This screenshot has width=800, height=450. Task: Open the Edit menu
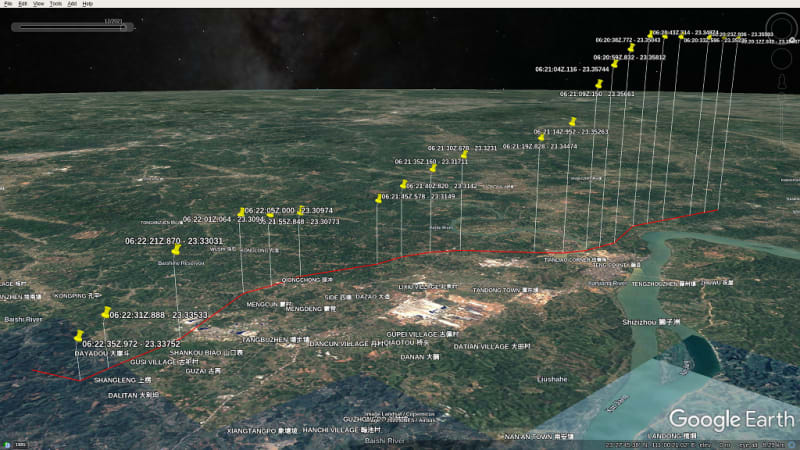tap(22, 4)
